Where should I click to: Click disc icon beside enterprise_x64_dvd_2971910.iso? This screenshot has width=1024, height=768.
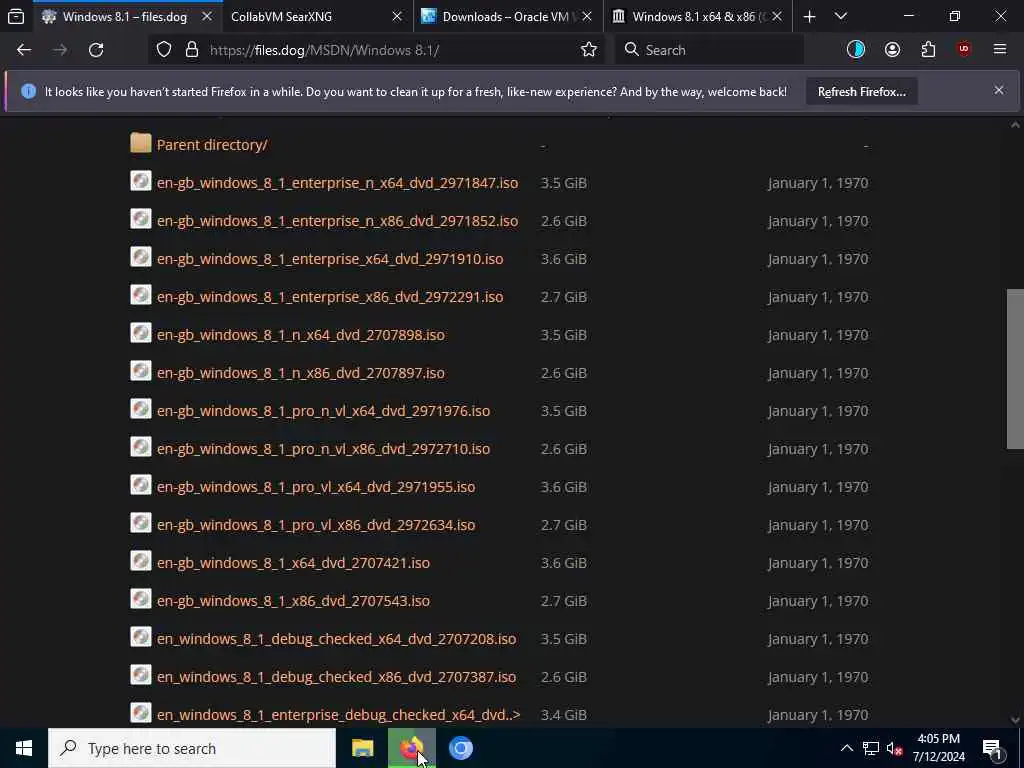coord(140,257)
